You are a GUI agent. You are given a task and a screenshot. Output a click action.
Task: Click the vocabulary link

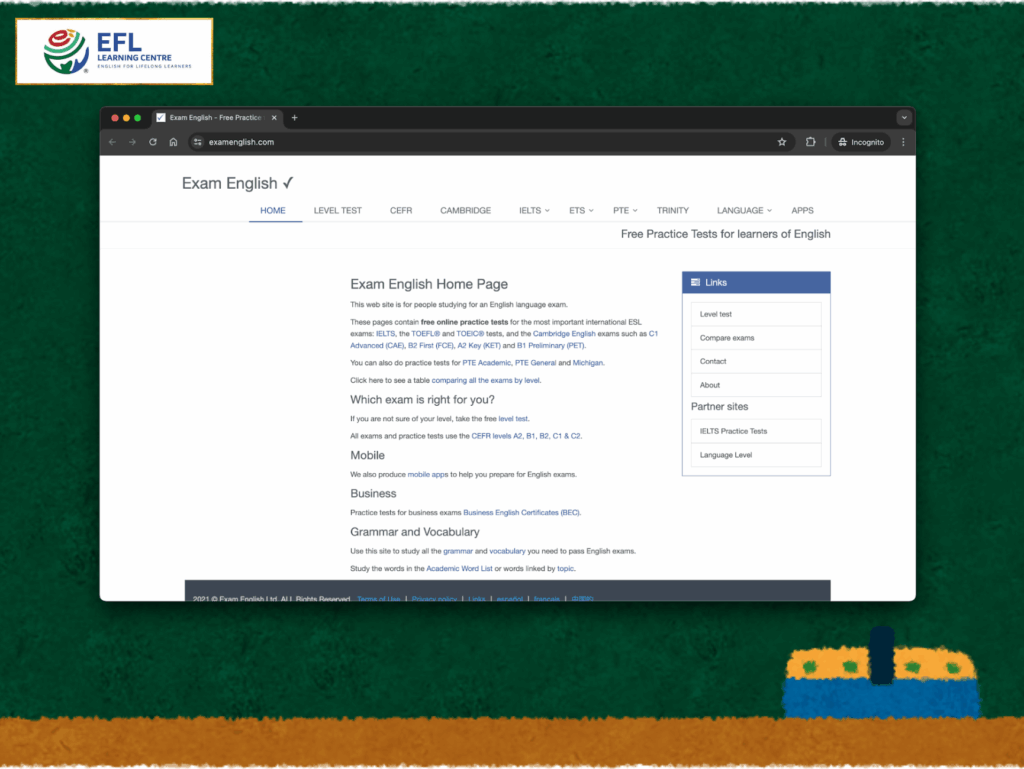tap(507, 551)
